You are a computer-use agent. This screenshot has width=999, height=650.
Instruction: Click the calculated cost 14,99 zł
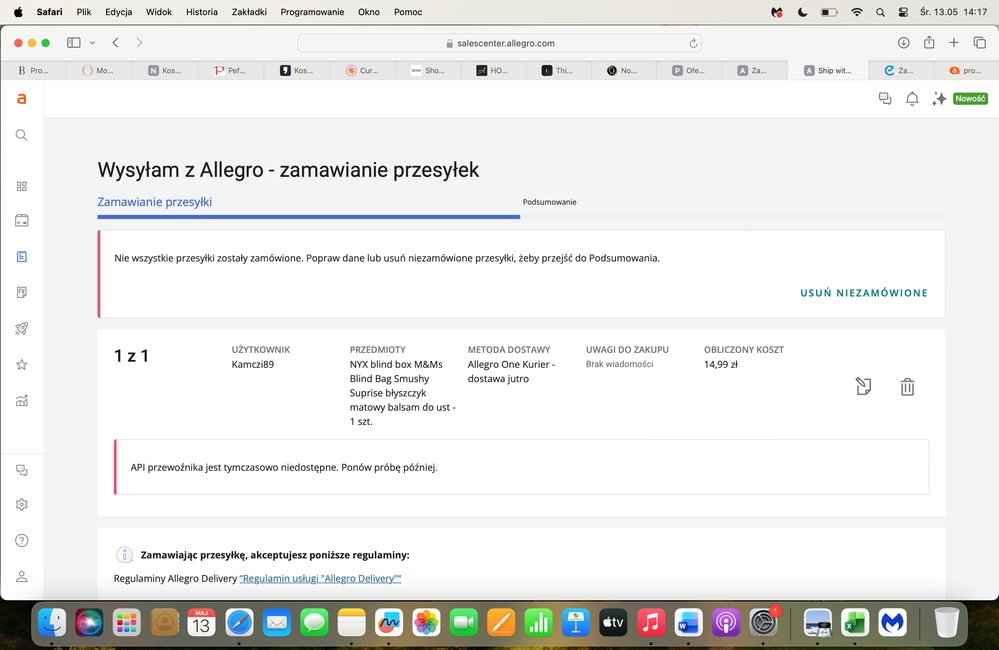[x=721, y=365]
